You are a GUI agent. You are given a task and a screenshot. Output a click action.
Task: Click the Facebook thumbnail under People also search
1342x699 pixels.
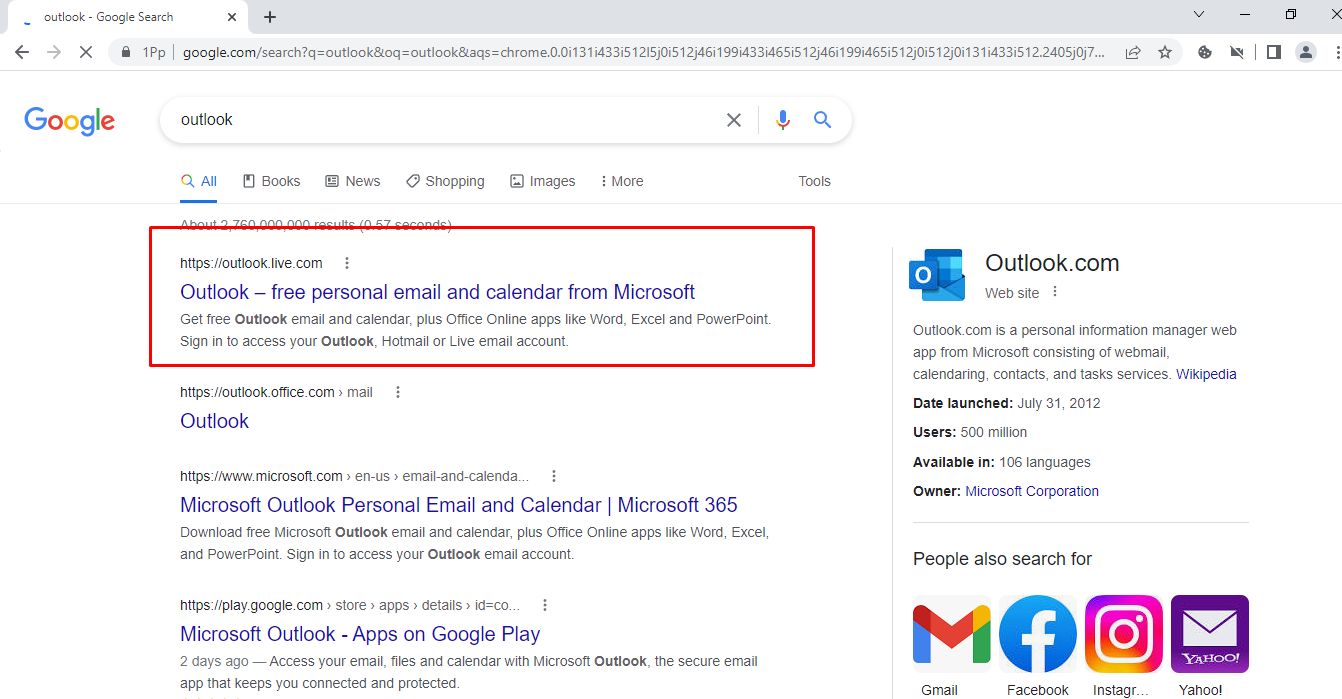point(1037,634)
